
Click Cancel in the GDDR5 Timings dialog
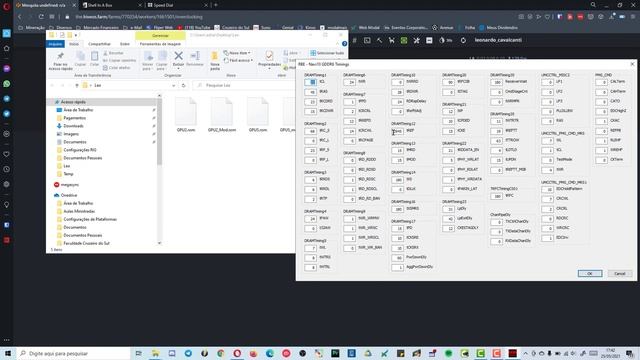pos(620,273)
